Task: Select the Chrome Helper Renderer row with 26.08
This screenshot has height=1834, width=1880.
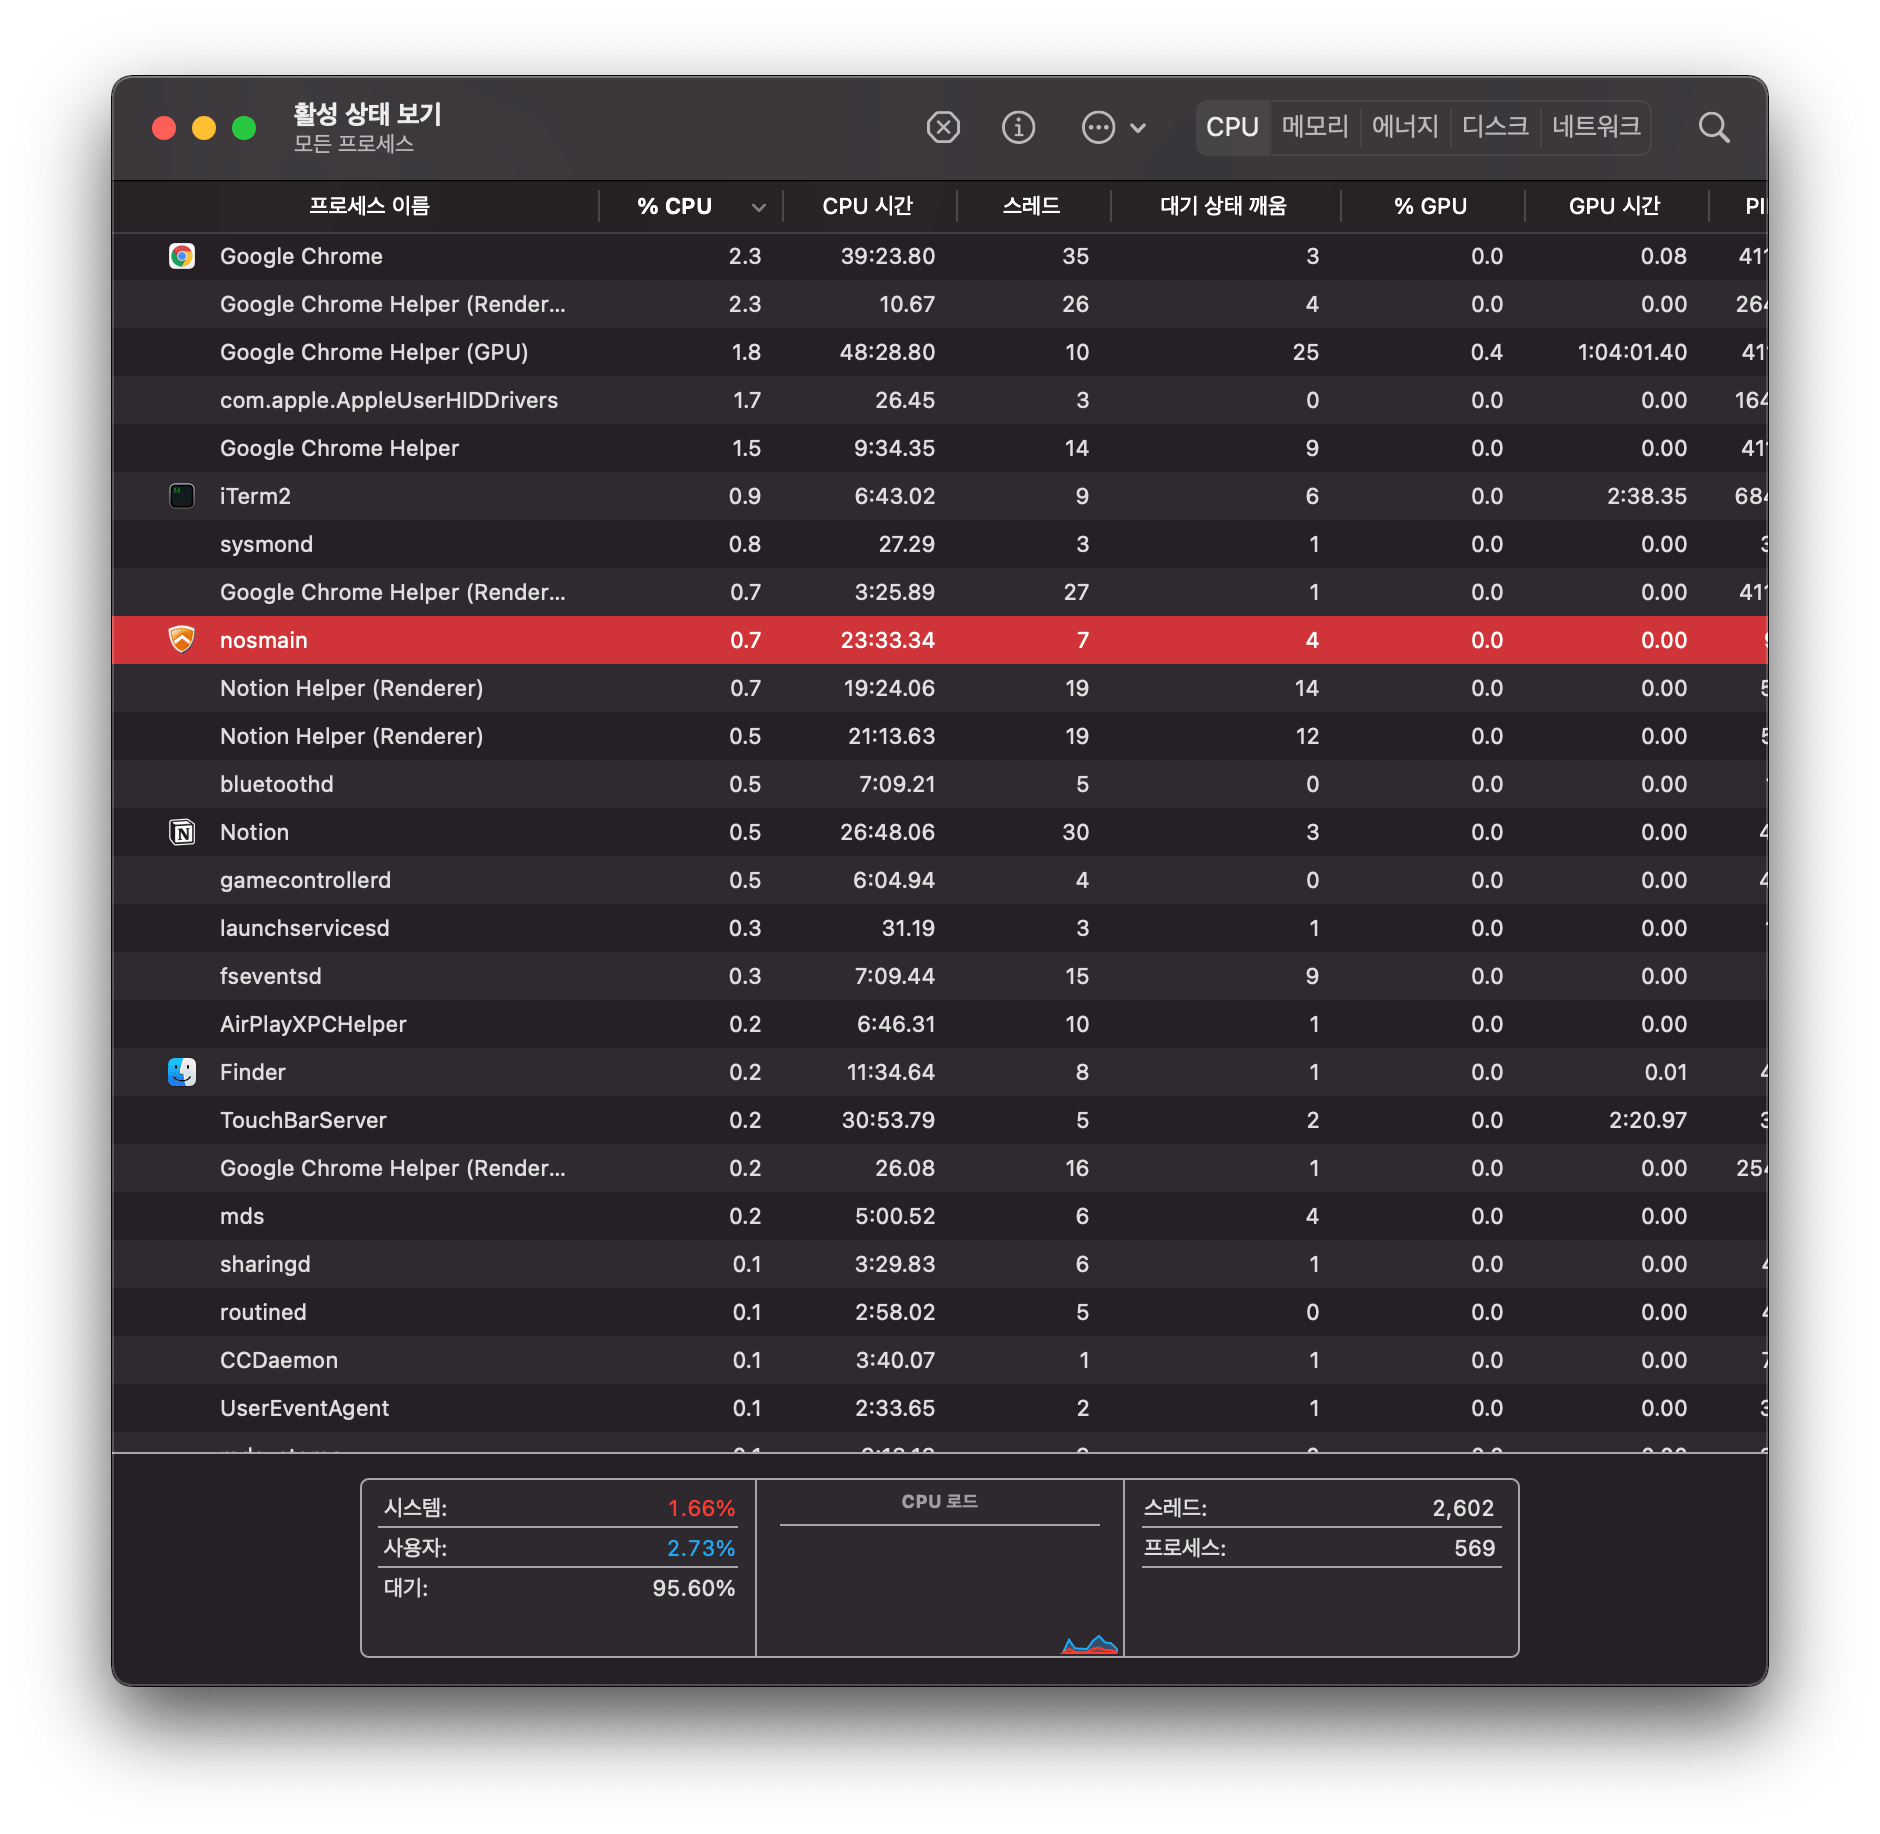Action: pyautogui.click(x=940, y=1168)
